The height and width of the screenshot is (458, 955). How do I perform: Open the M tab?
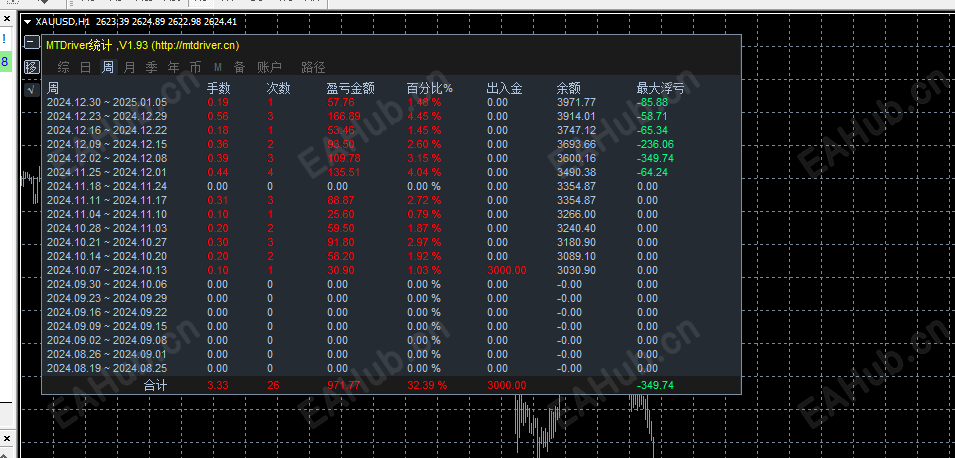pyautogui.click(x=217, y=68)
